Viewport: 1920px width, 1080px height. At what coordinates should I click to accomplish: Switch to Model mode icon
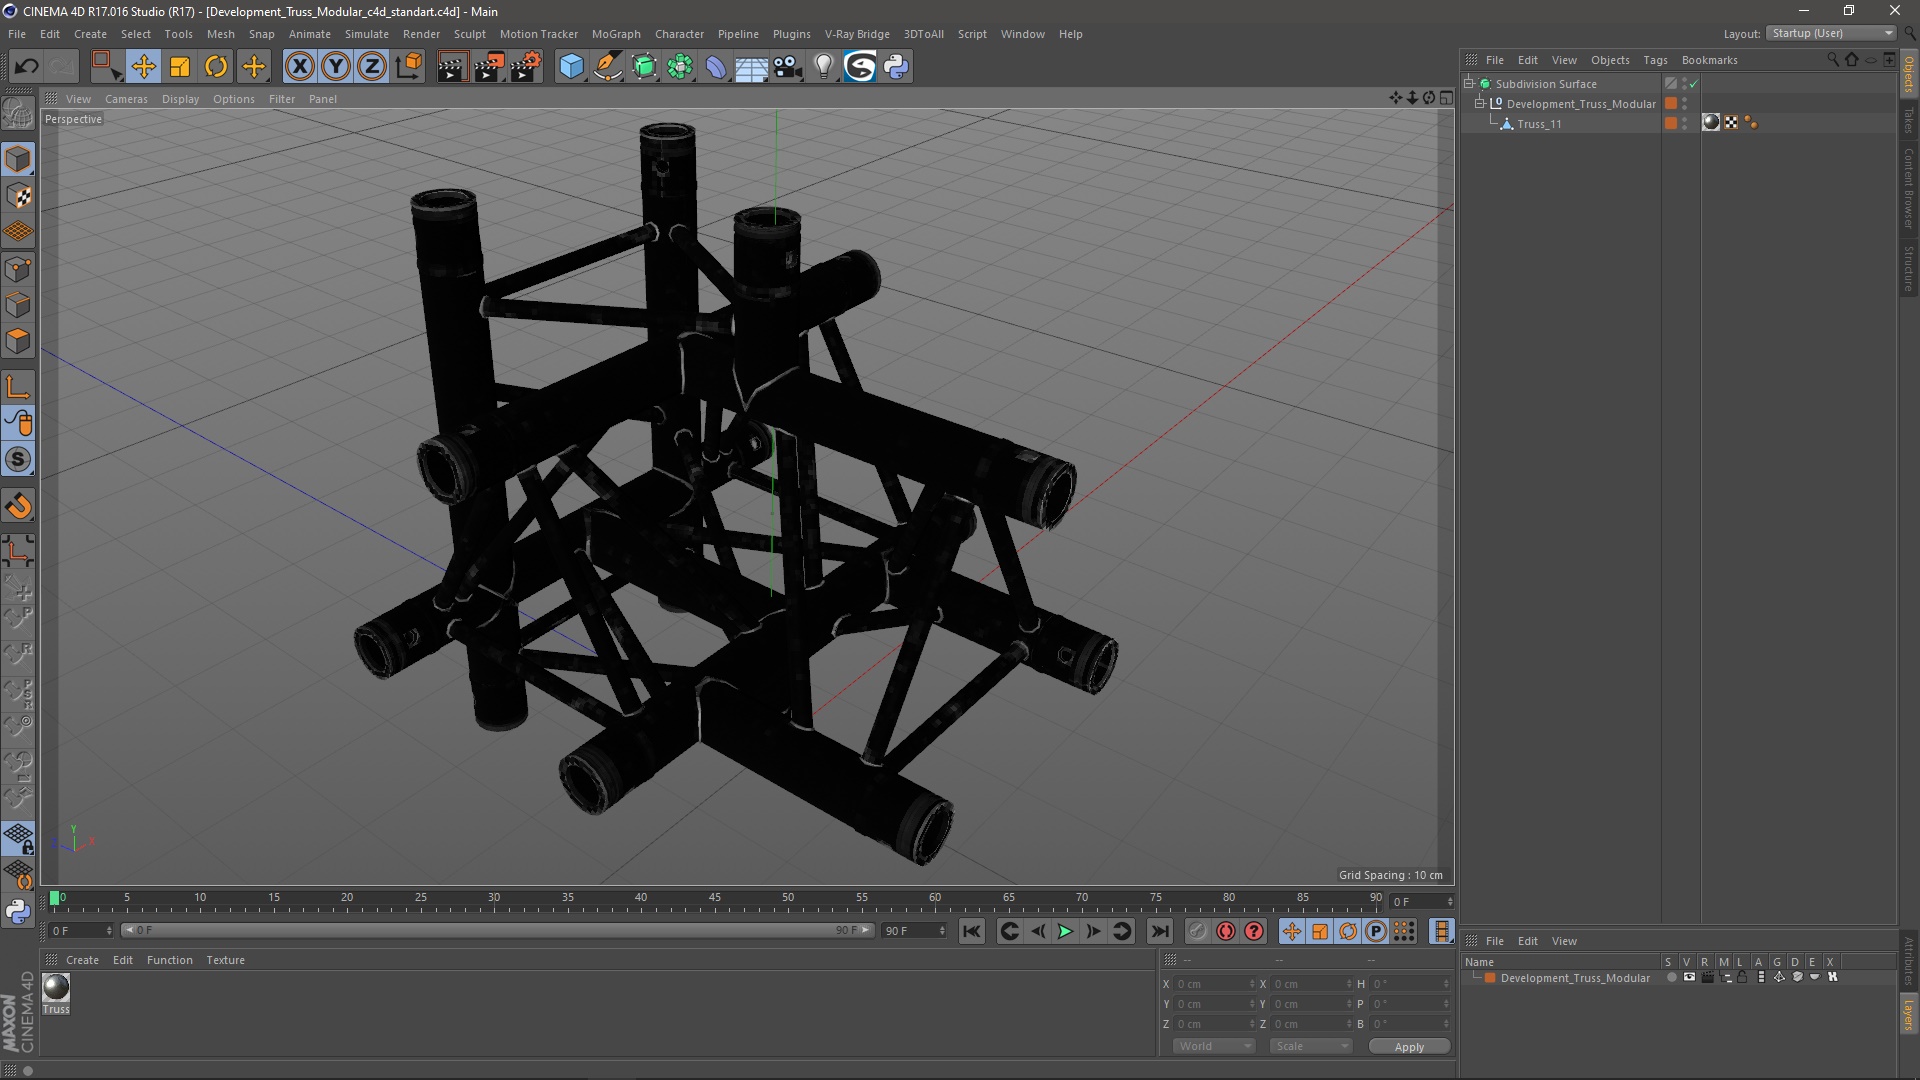click(18, 159)
